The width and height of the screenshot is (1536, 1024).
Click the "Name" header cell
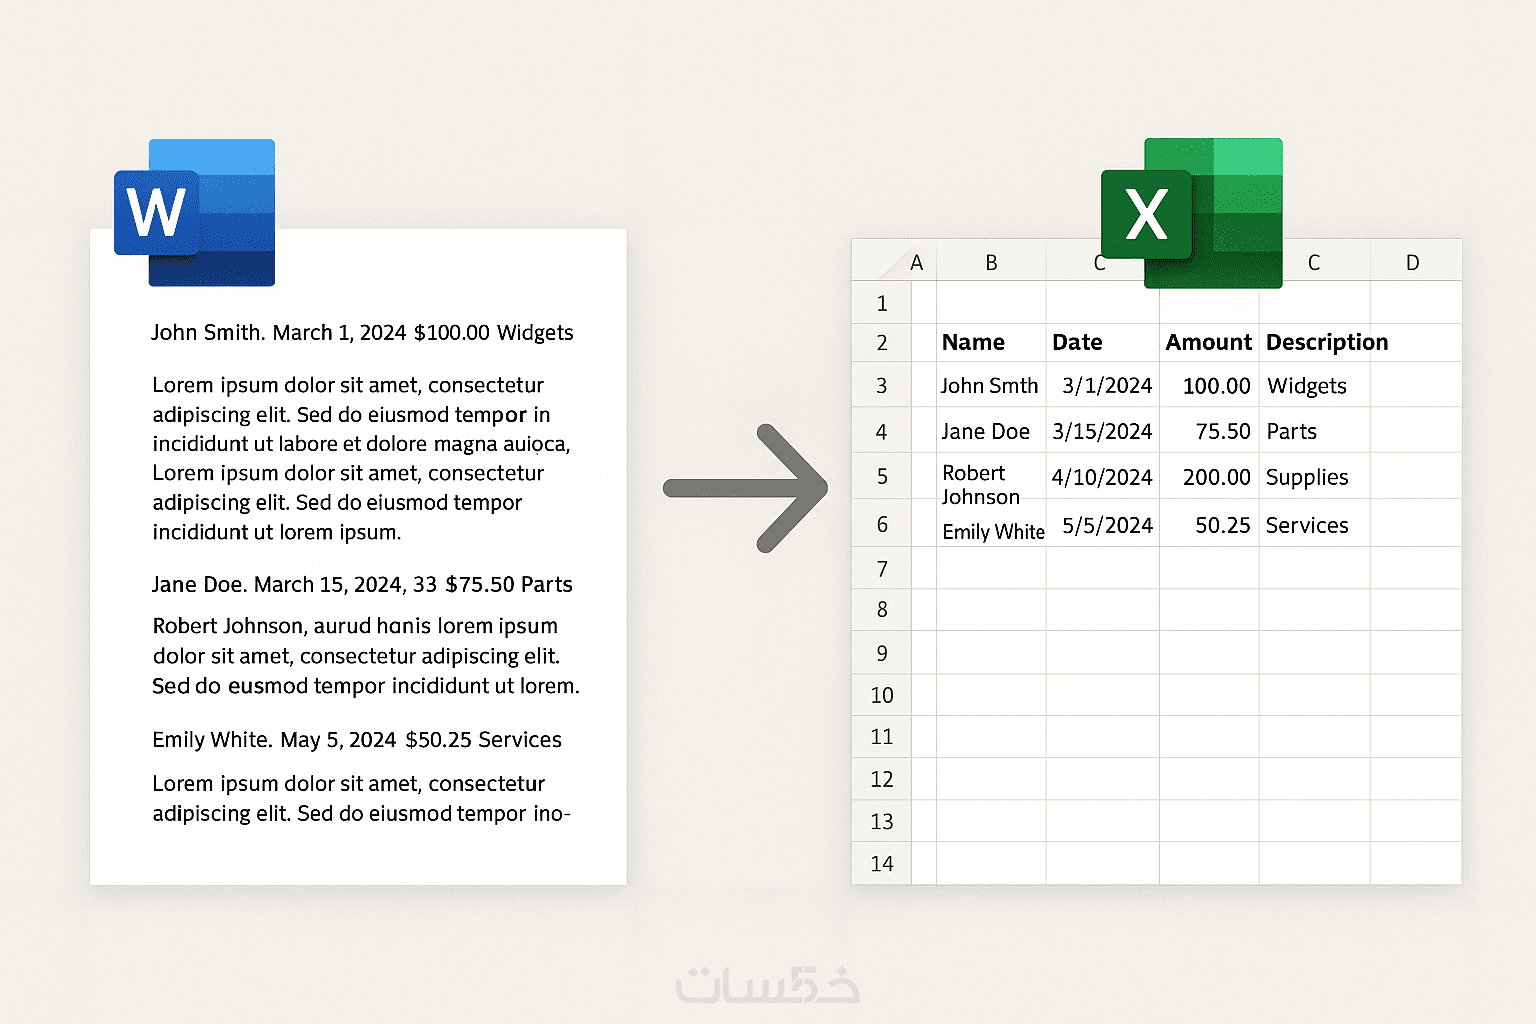(991, 343)
